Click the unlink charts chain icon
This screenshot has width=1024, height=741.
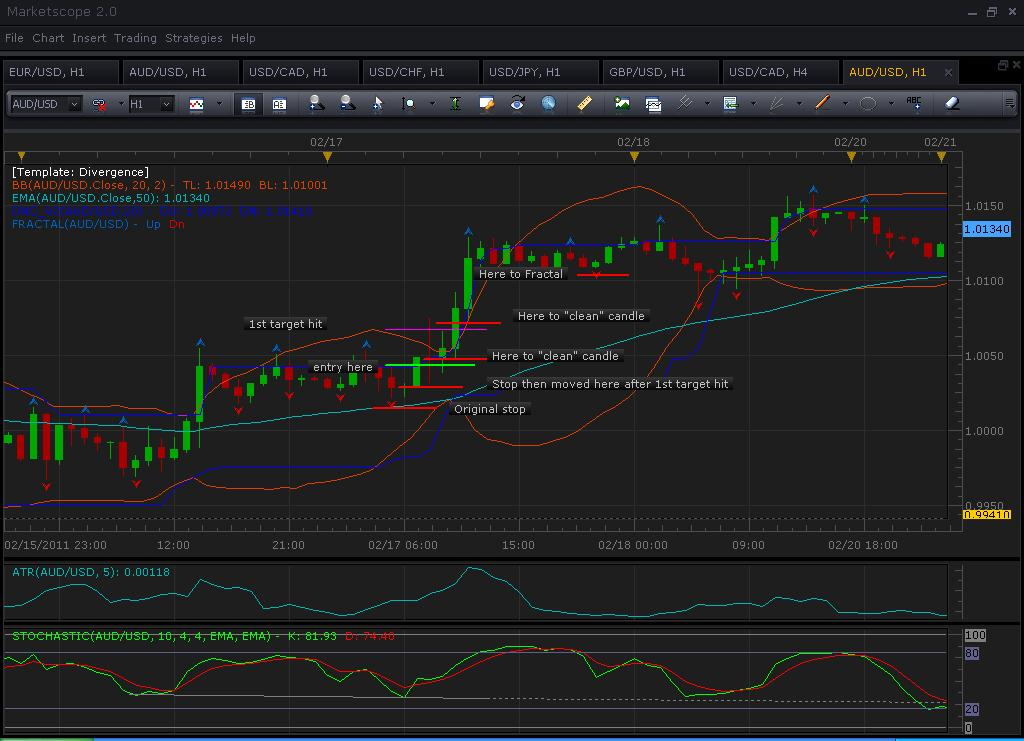[99, 104]
